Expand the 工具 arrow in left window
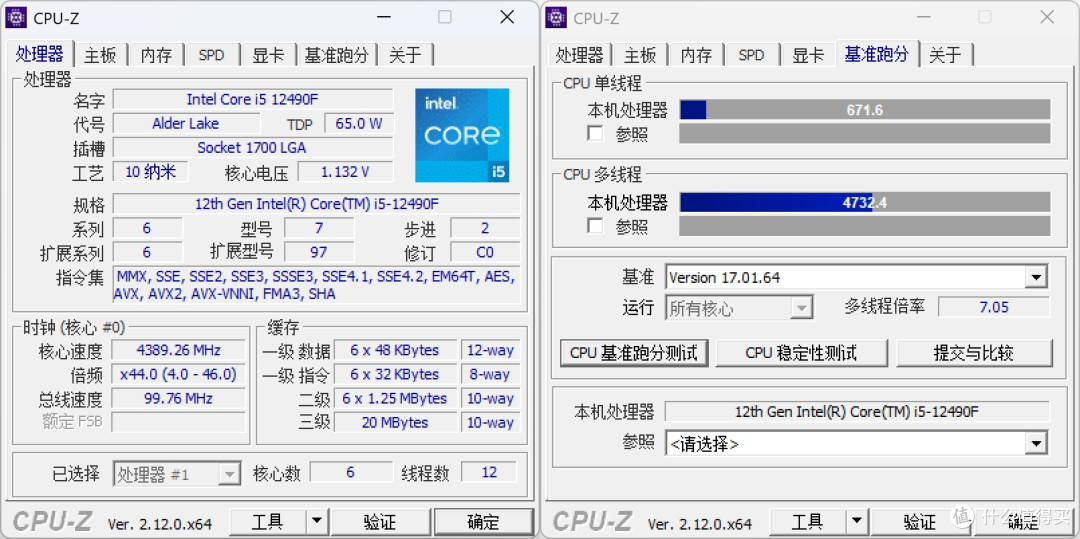This screenshot has height=539, width=1080. [316, 521]
